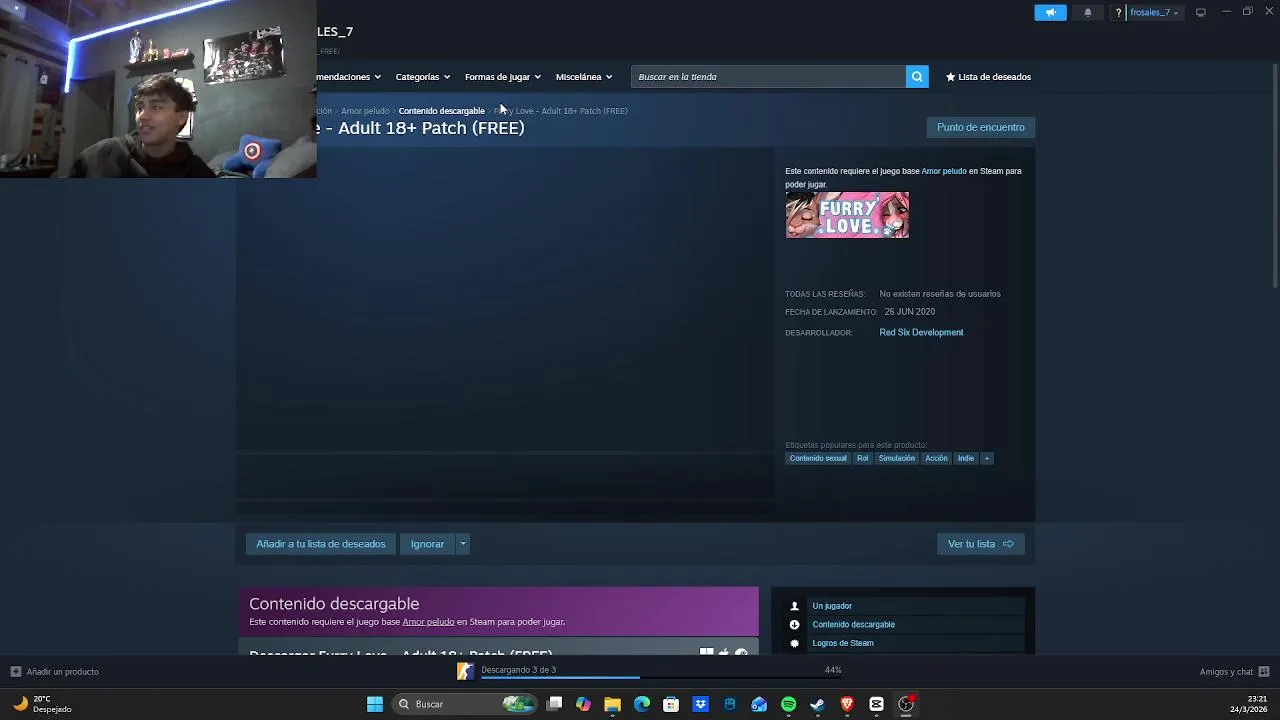Go to Contenido descargable breadcrumb

(441, 111)
